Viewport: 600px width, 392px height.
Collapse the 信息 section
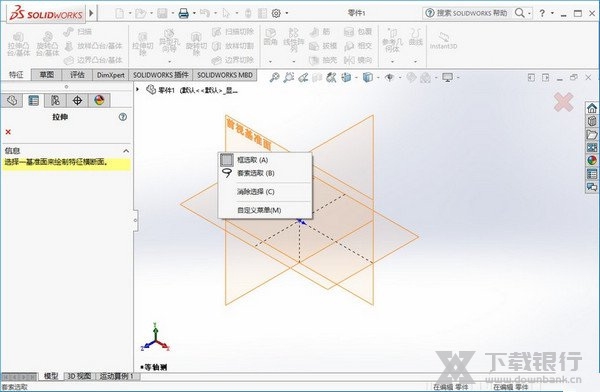[x=126, y=151]
